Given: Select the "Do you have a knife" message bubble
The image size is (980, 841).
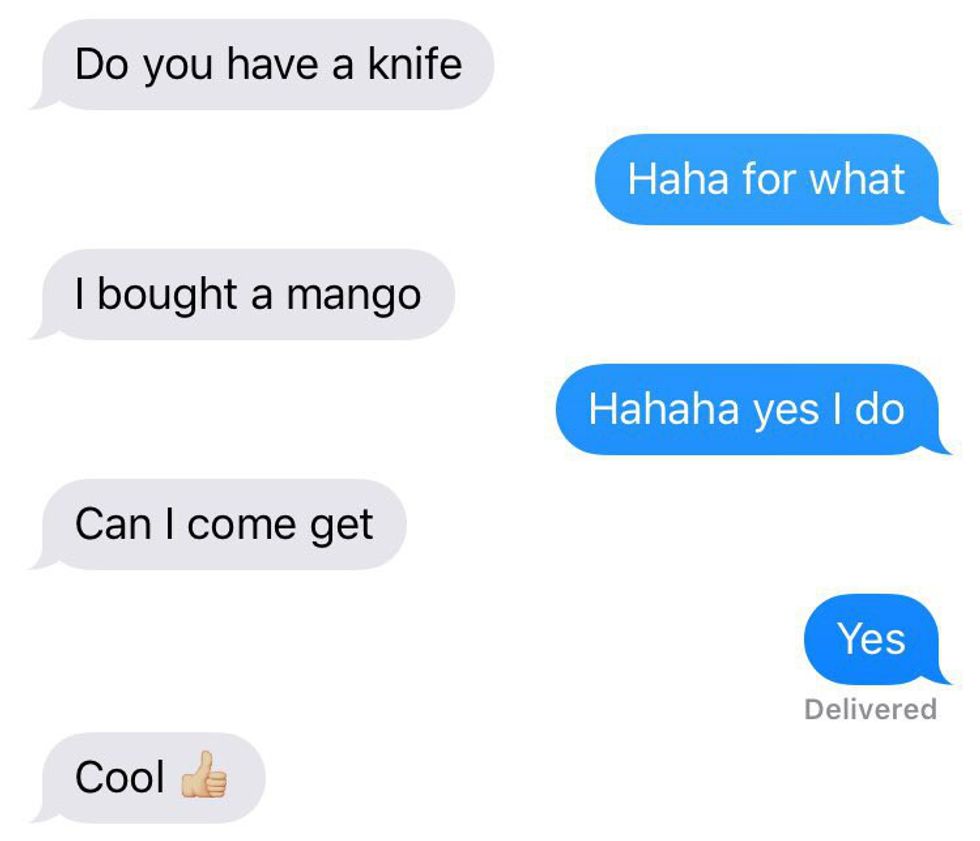Looking at the screenshot, I should (262, 64).
